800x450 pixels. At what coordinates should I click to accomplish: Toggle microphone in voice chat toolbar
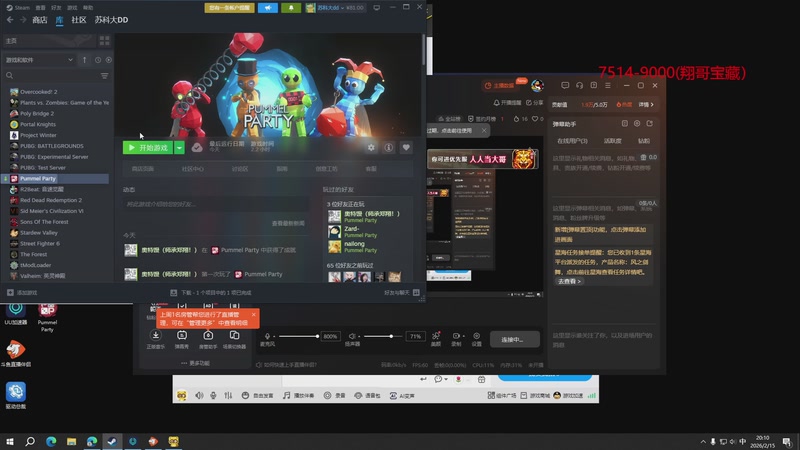pyautogui.click(x=213, y=395)
